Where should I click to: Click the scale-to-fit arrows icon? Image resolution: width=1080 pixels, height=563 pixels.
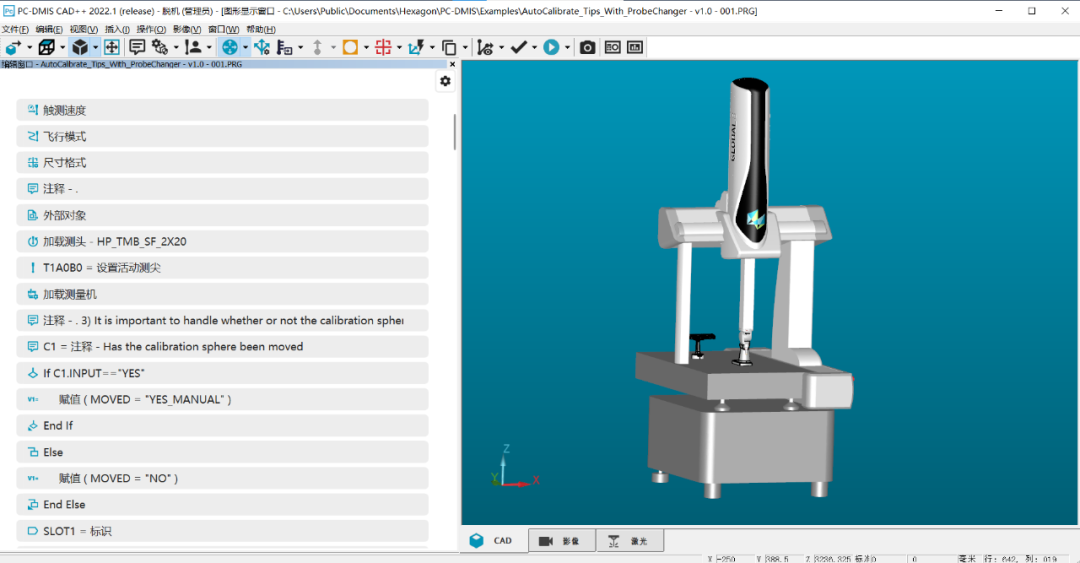pyautogui.click(x=112, y=47)
